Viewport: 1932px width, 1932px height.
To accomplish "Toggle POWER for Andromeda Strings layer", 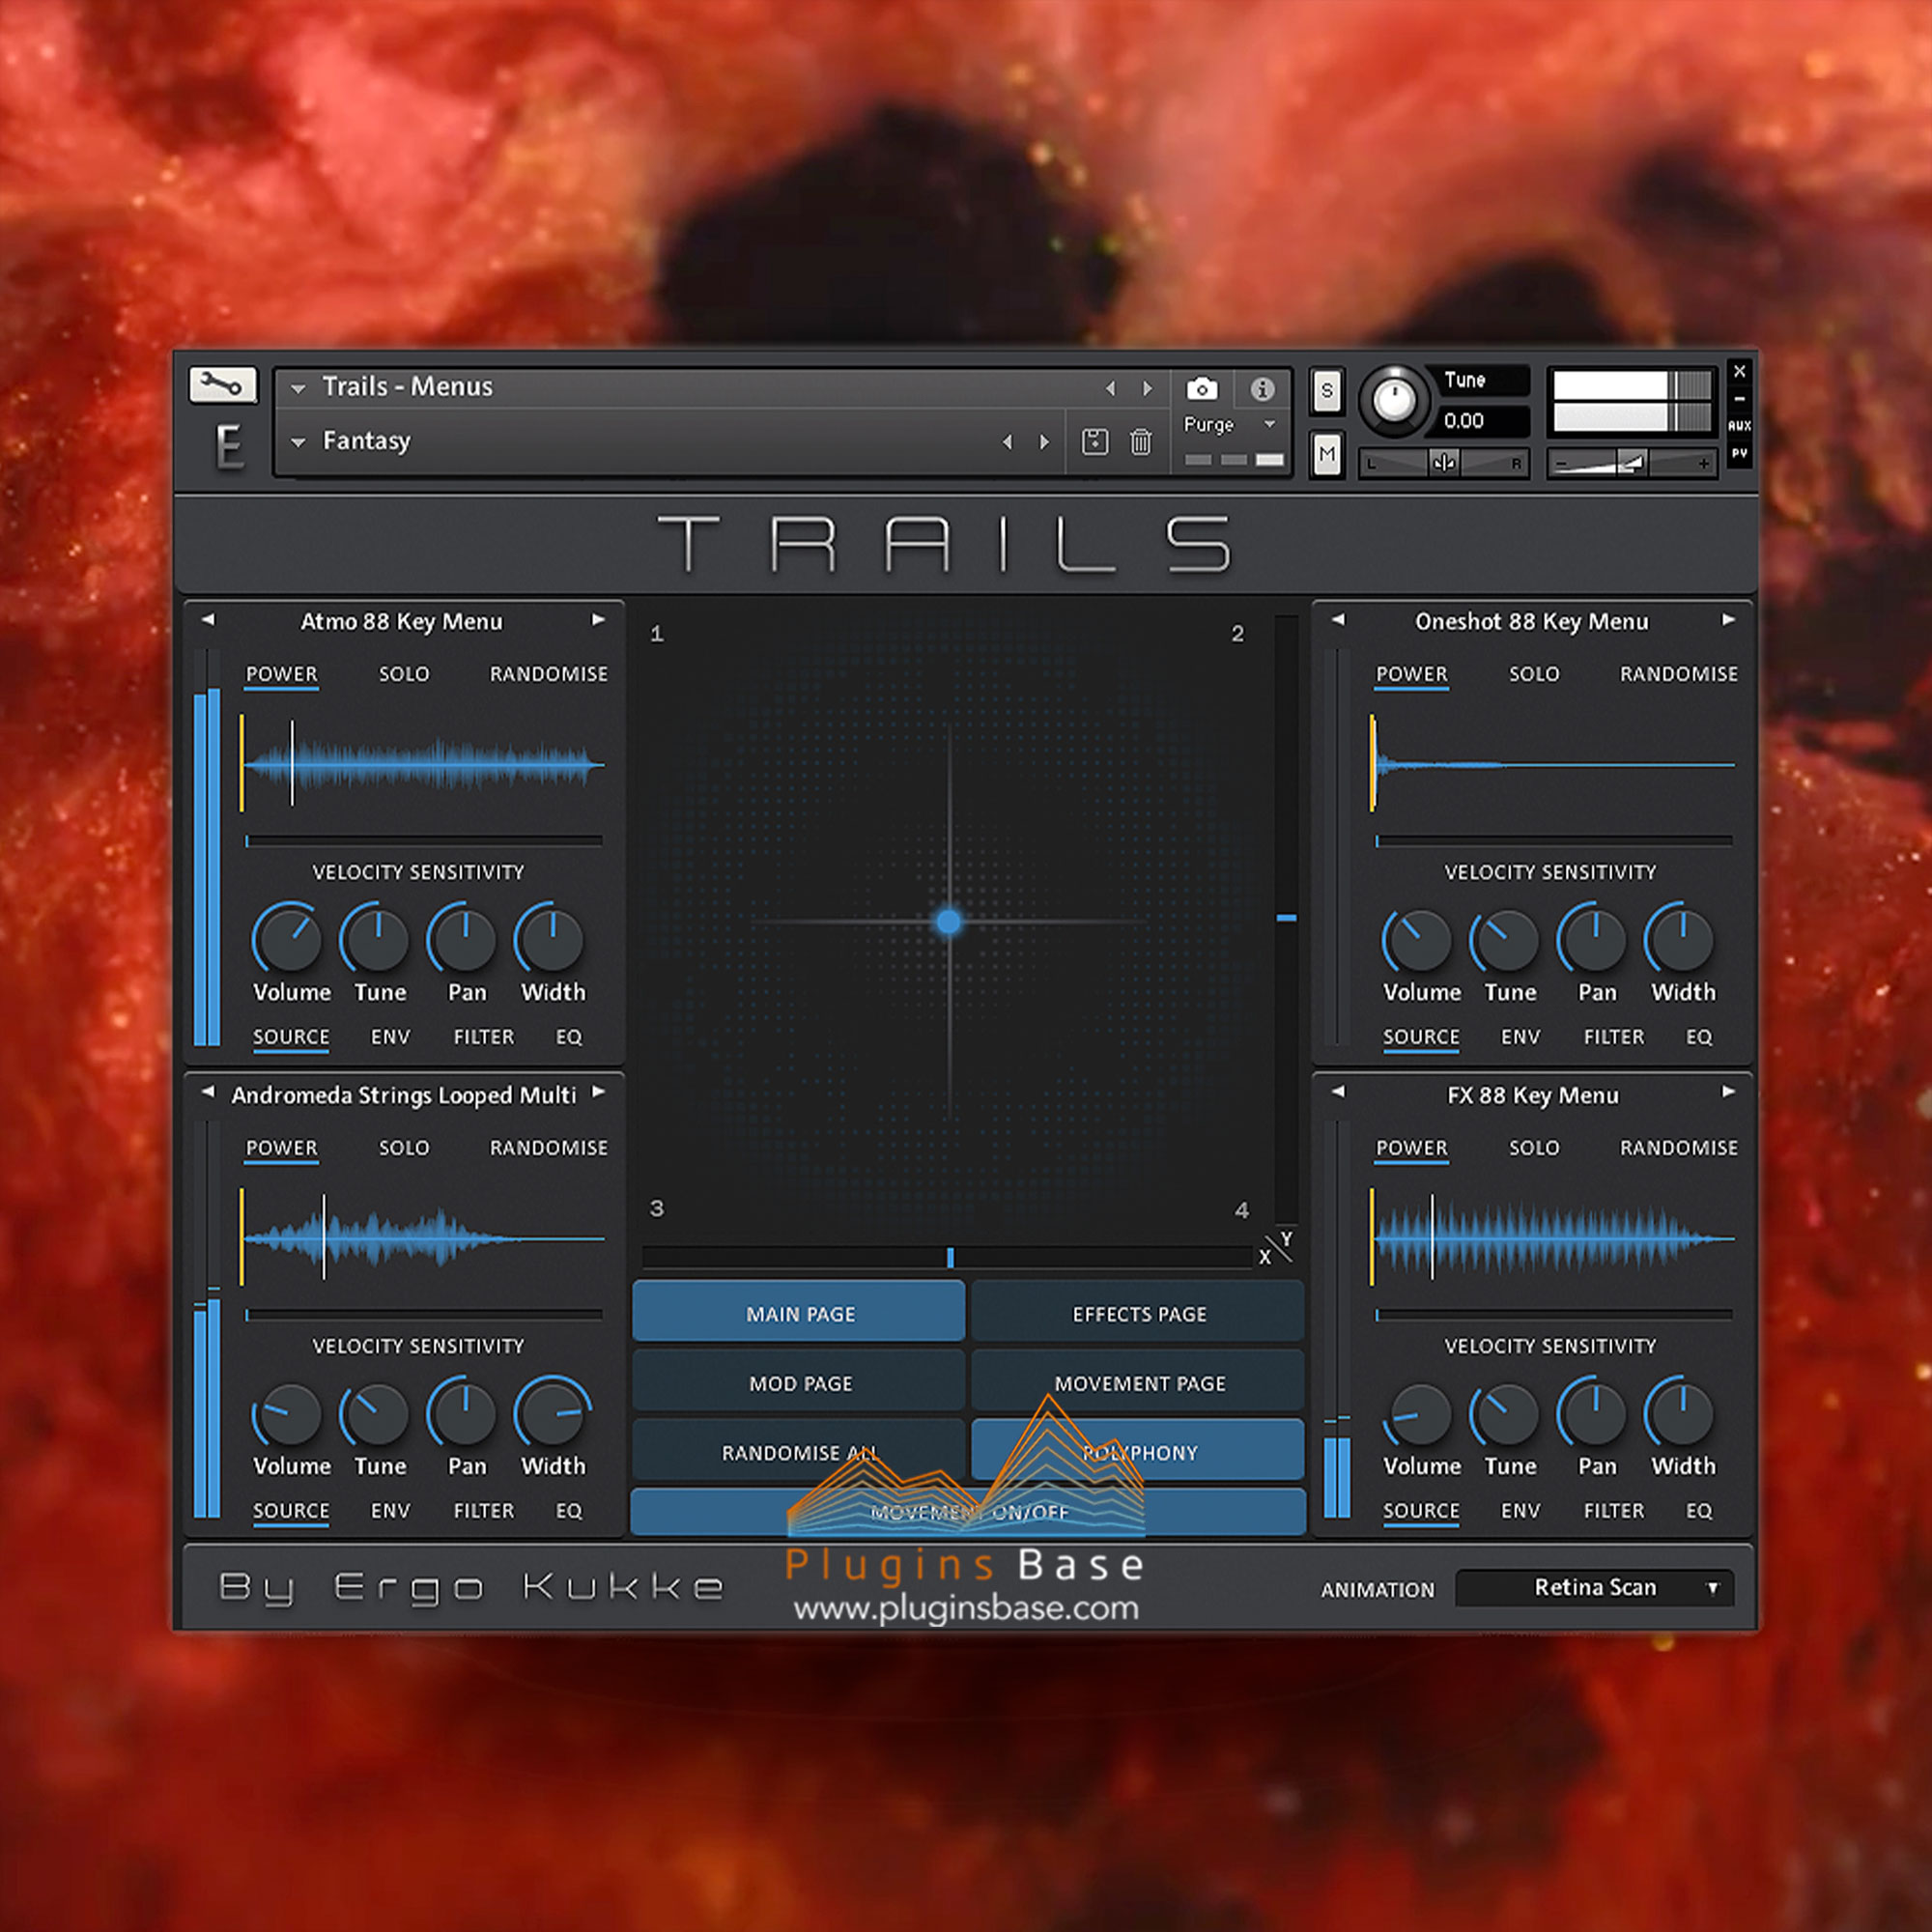I will coord(281,1148).
